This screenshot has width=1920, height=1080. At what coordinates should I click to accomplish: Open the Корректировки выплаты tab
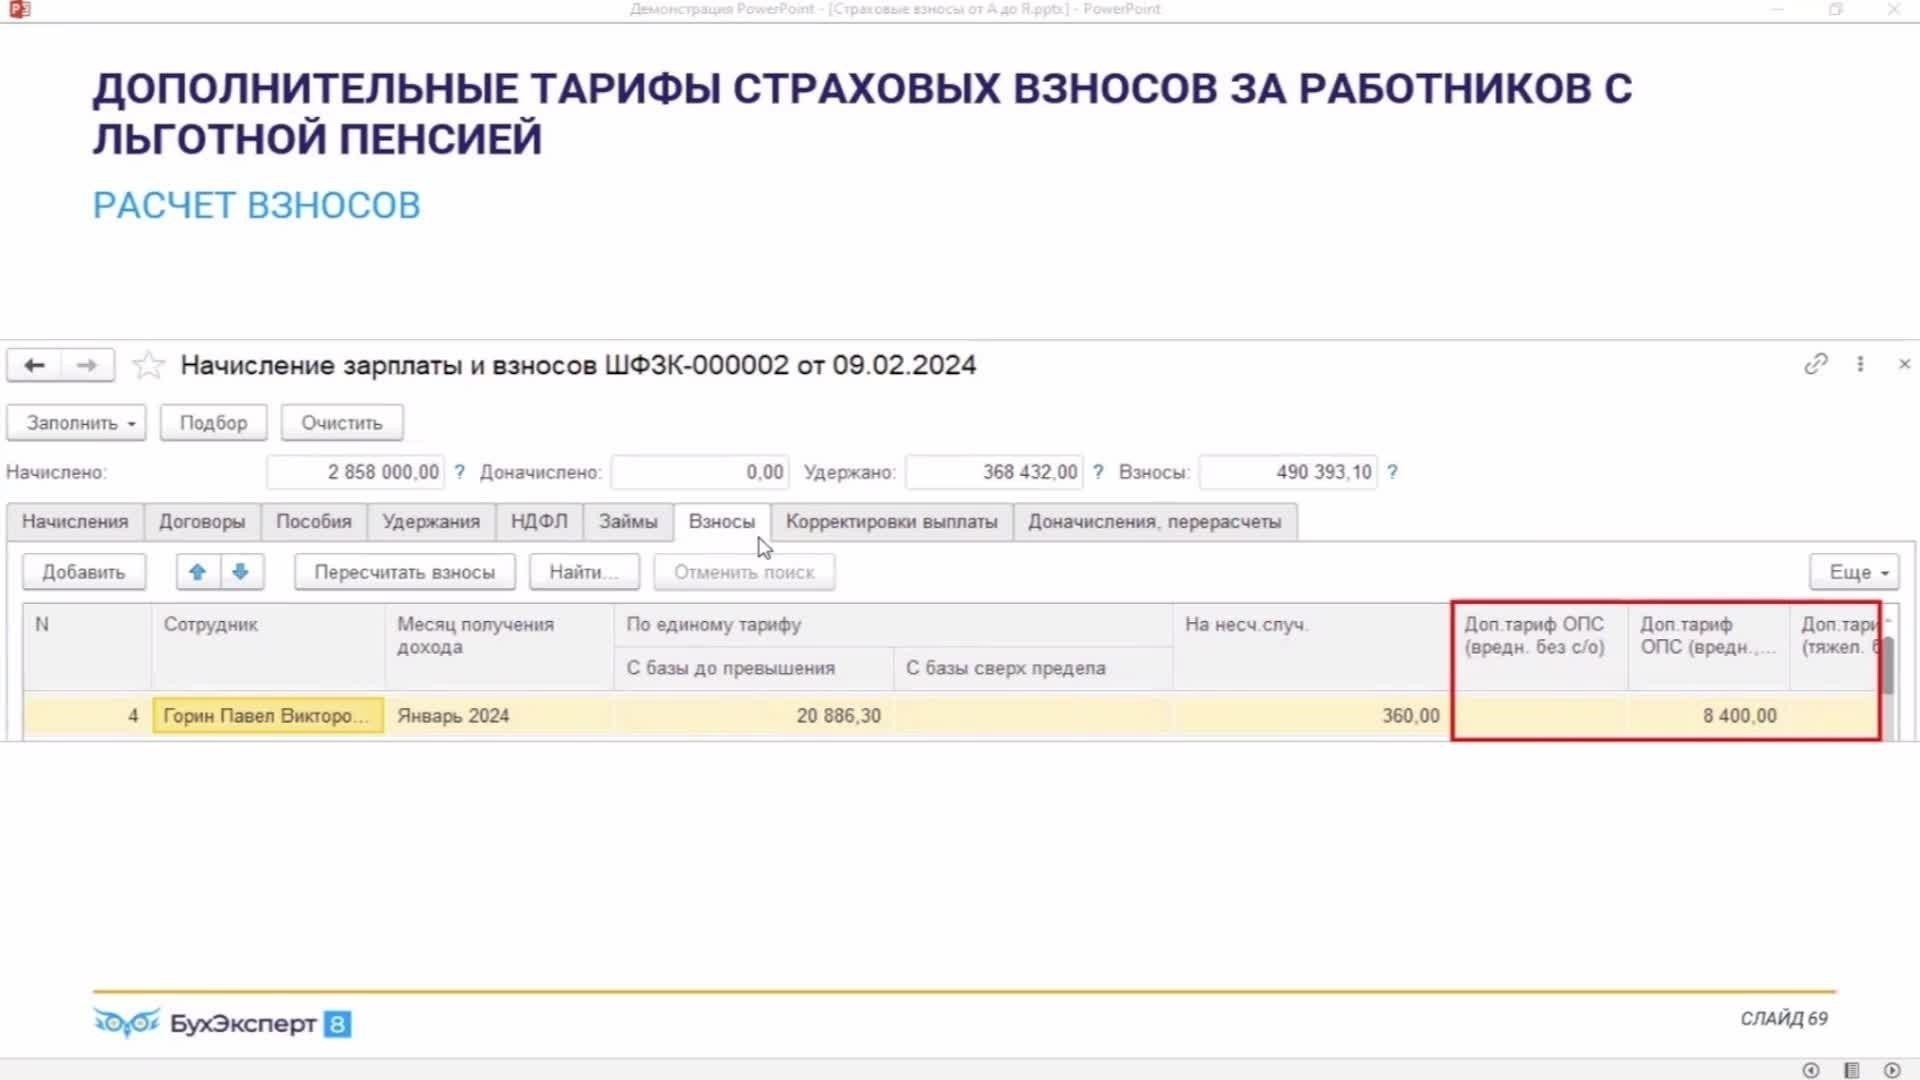pos(892,522)
